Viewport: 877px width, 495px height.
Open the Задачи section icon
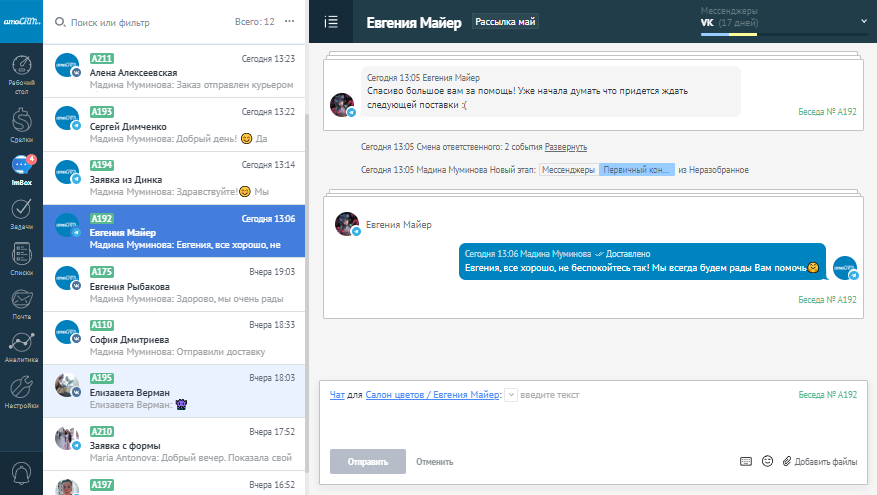click(x=20, y=214)
